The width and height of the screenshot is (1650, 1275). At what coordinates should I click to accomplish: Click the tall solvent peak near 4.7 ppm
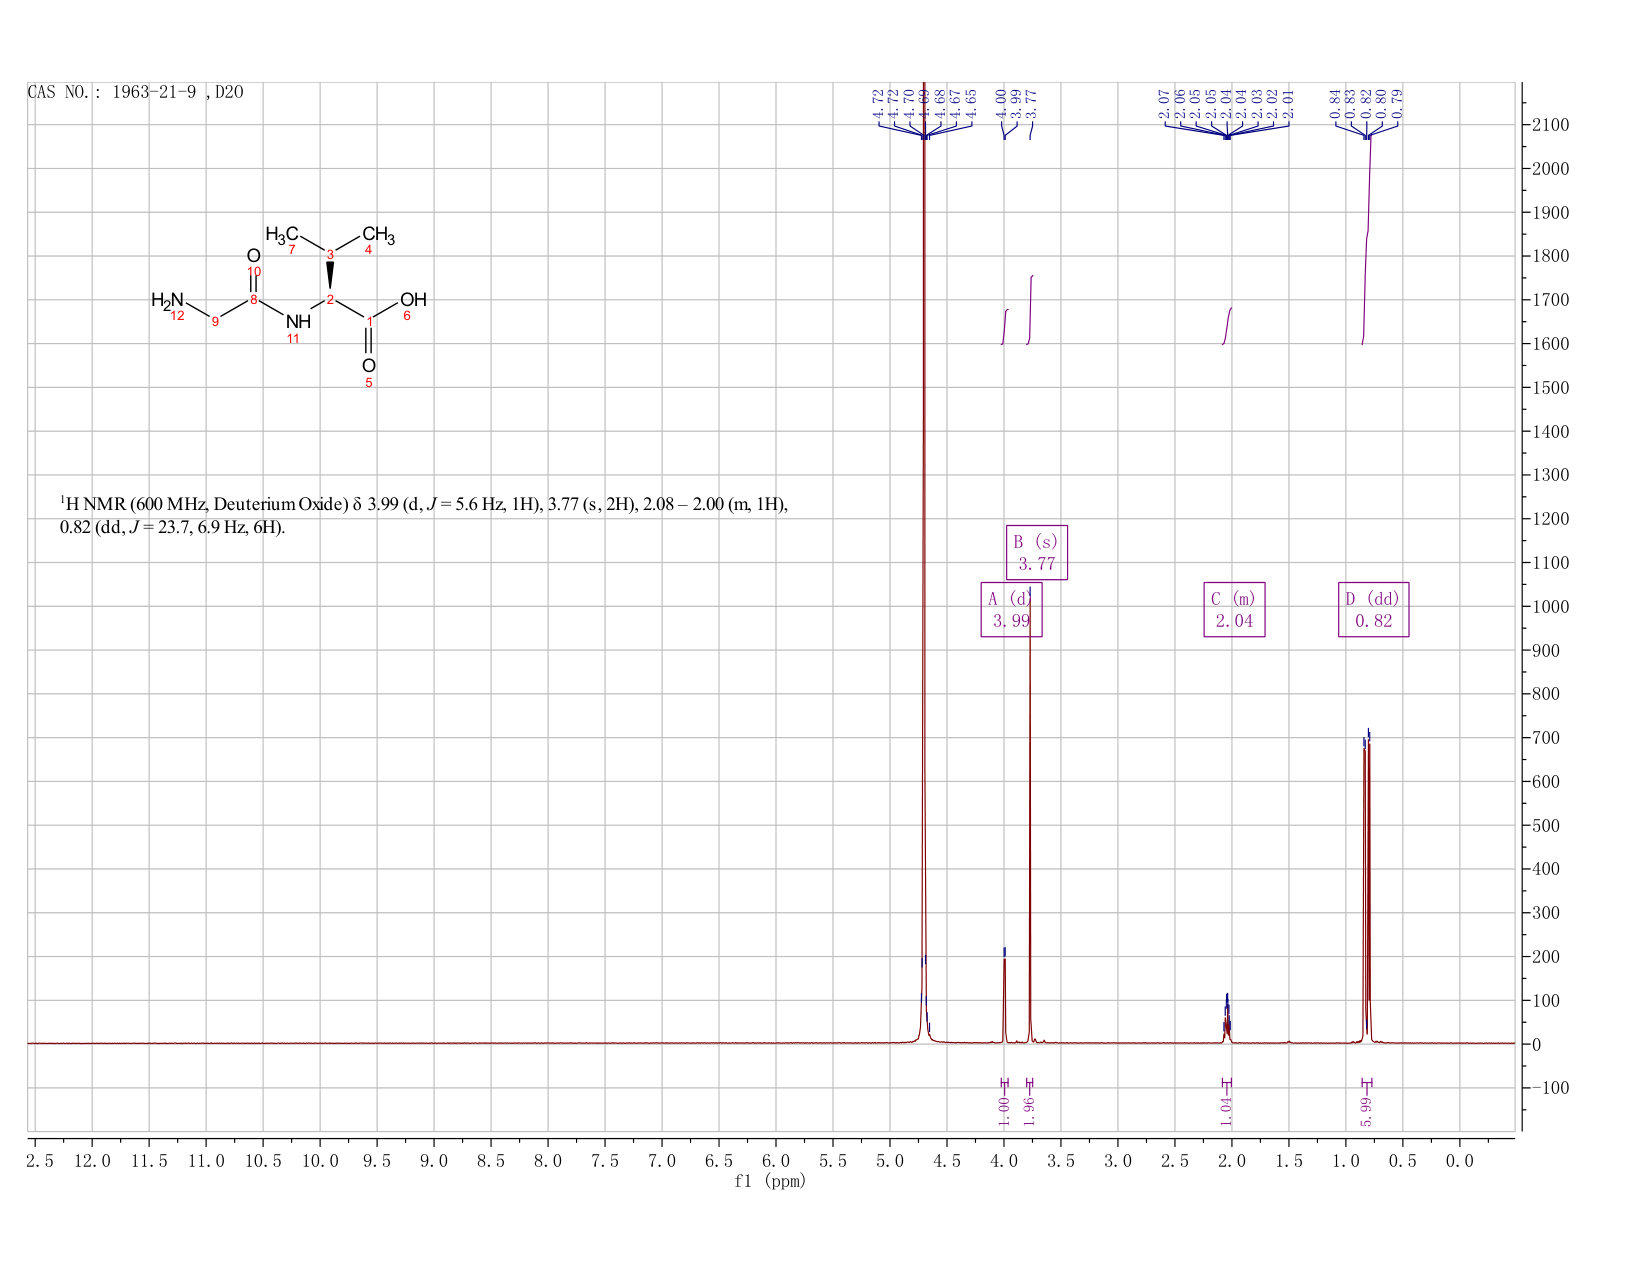(924, 560)
